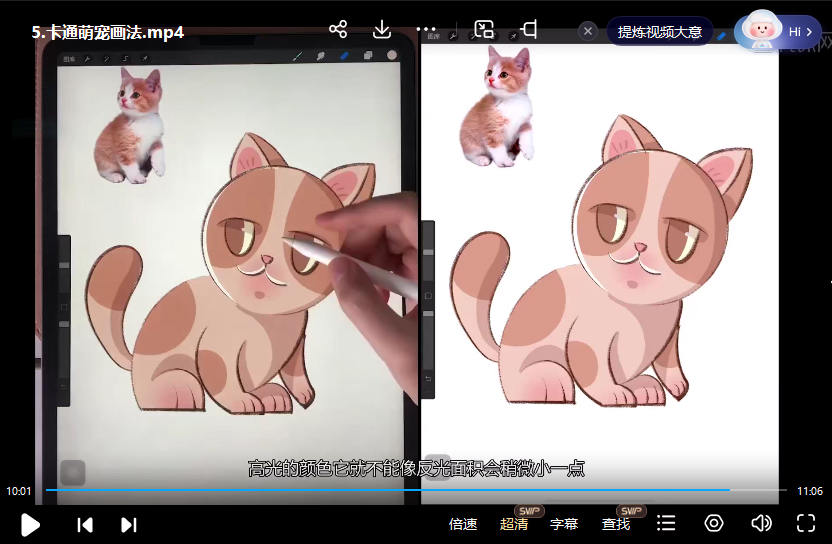Skip to the previous video
This screenshot has height=544, width=832.
(x=85, y=524)
